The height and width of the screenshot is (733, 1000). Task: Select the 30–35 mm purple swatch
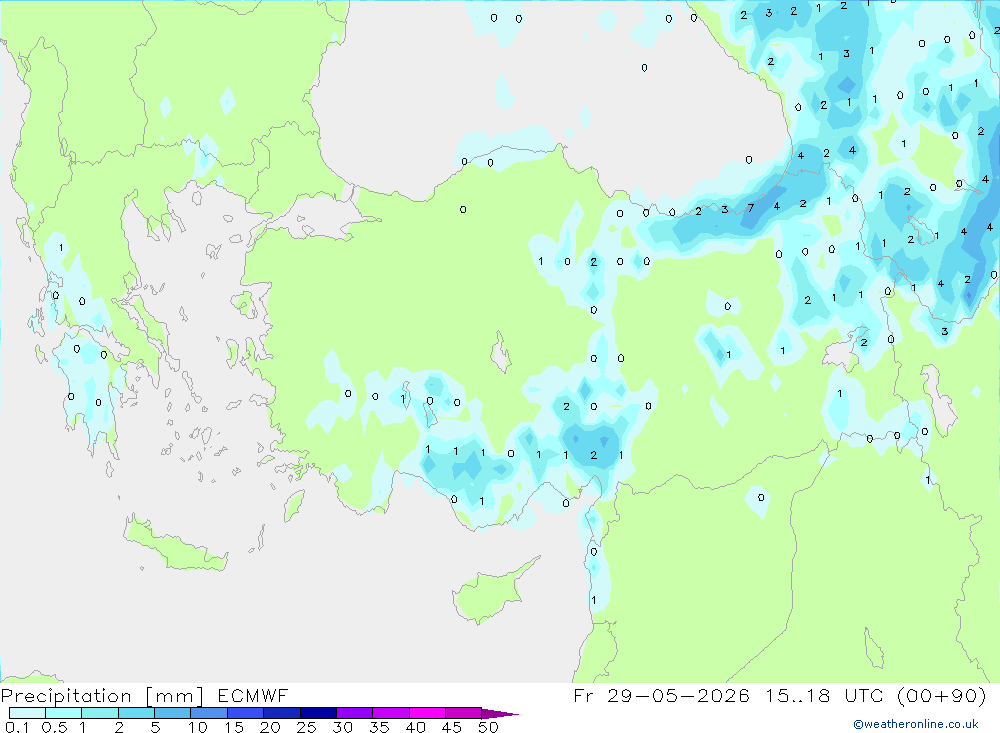click(355, 713)
